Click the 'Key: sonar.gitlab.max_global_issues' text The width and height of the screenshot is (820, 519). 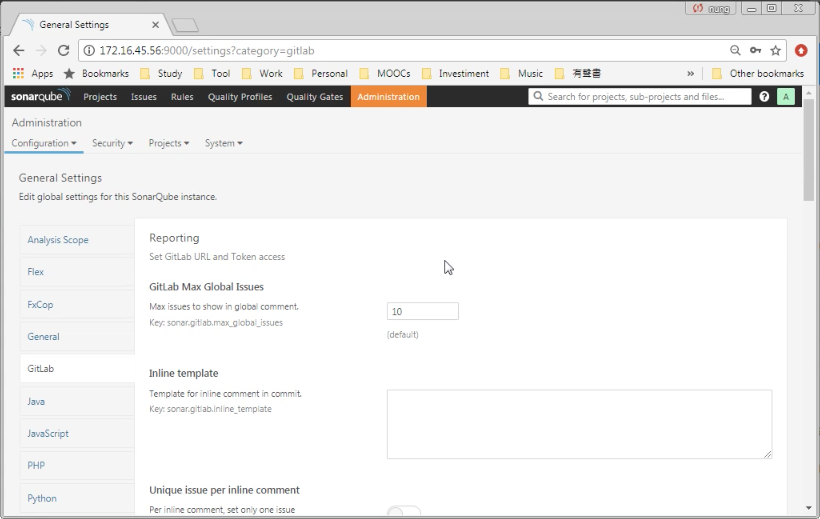pos(216,323)
